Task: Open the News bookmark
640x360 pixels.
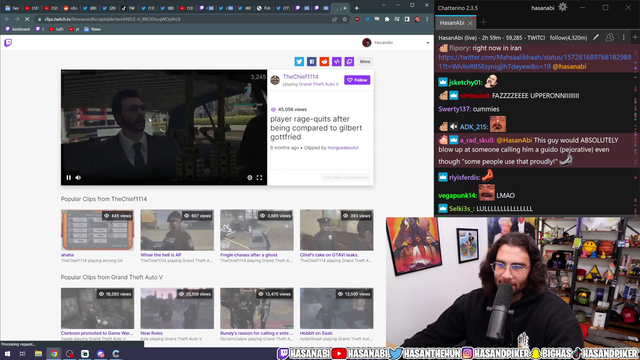Action: [x=92, y=29]
